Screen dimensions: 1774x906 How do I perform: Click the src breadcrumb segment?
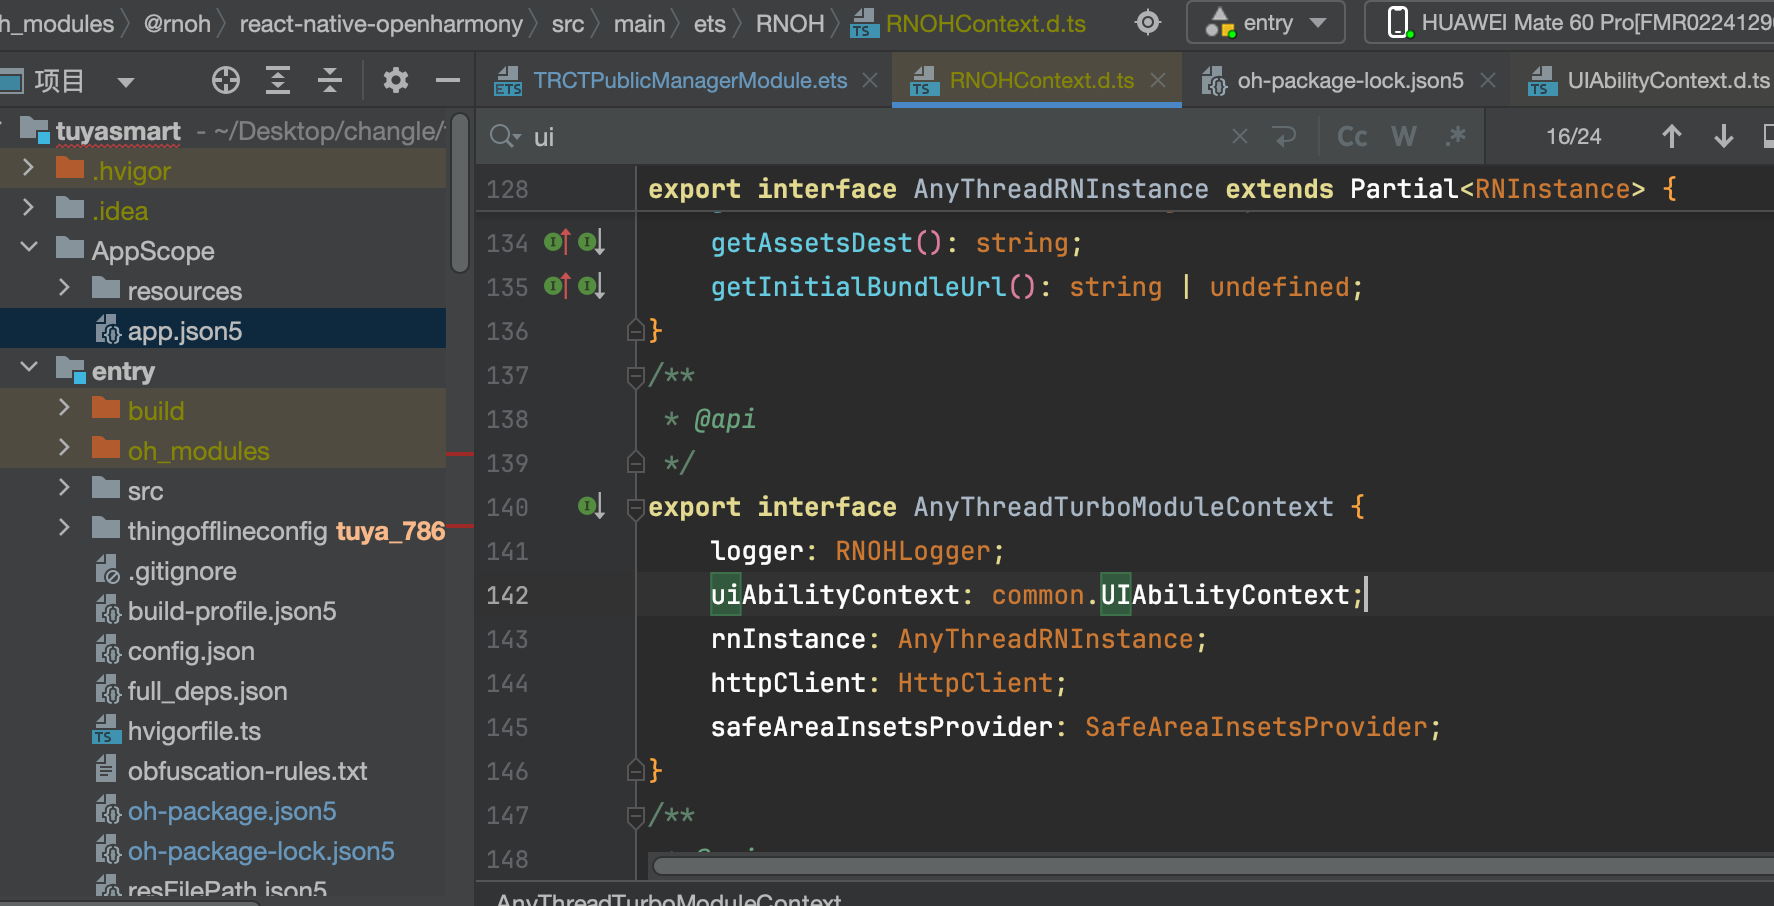tap(567, 23)
